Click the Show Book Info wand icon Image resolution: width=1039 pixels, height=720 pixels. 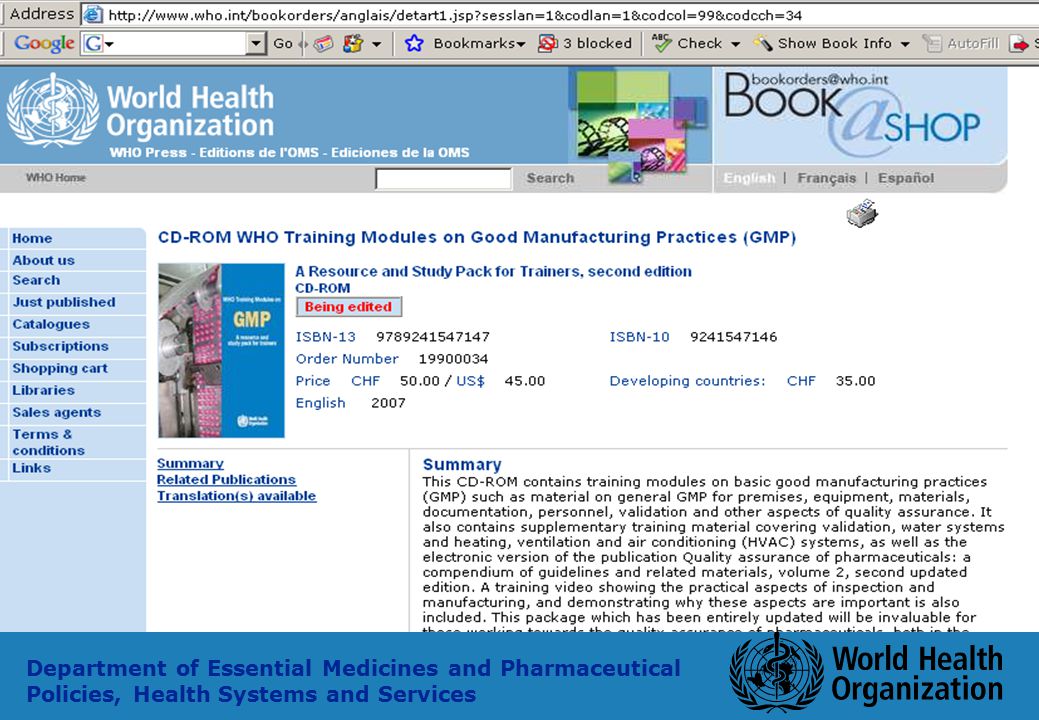(763, 44)
